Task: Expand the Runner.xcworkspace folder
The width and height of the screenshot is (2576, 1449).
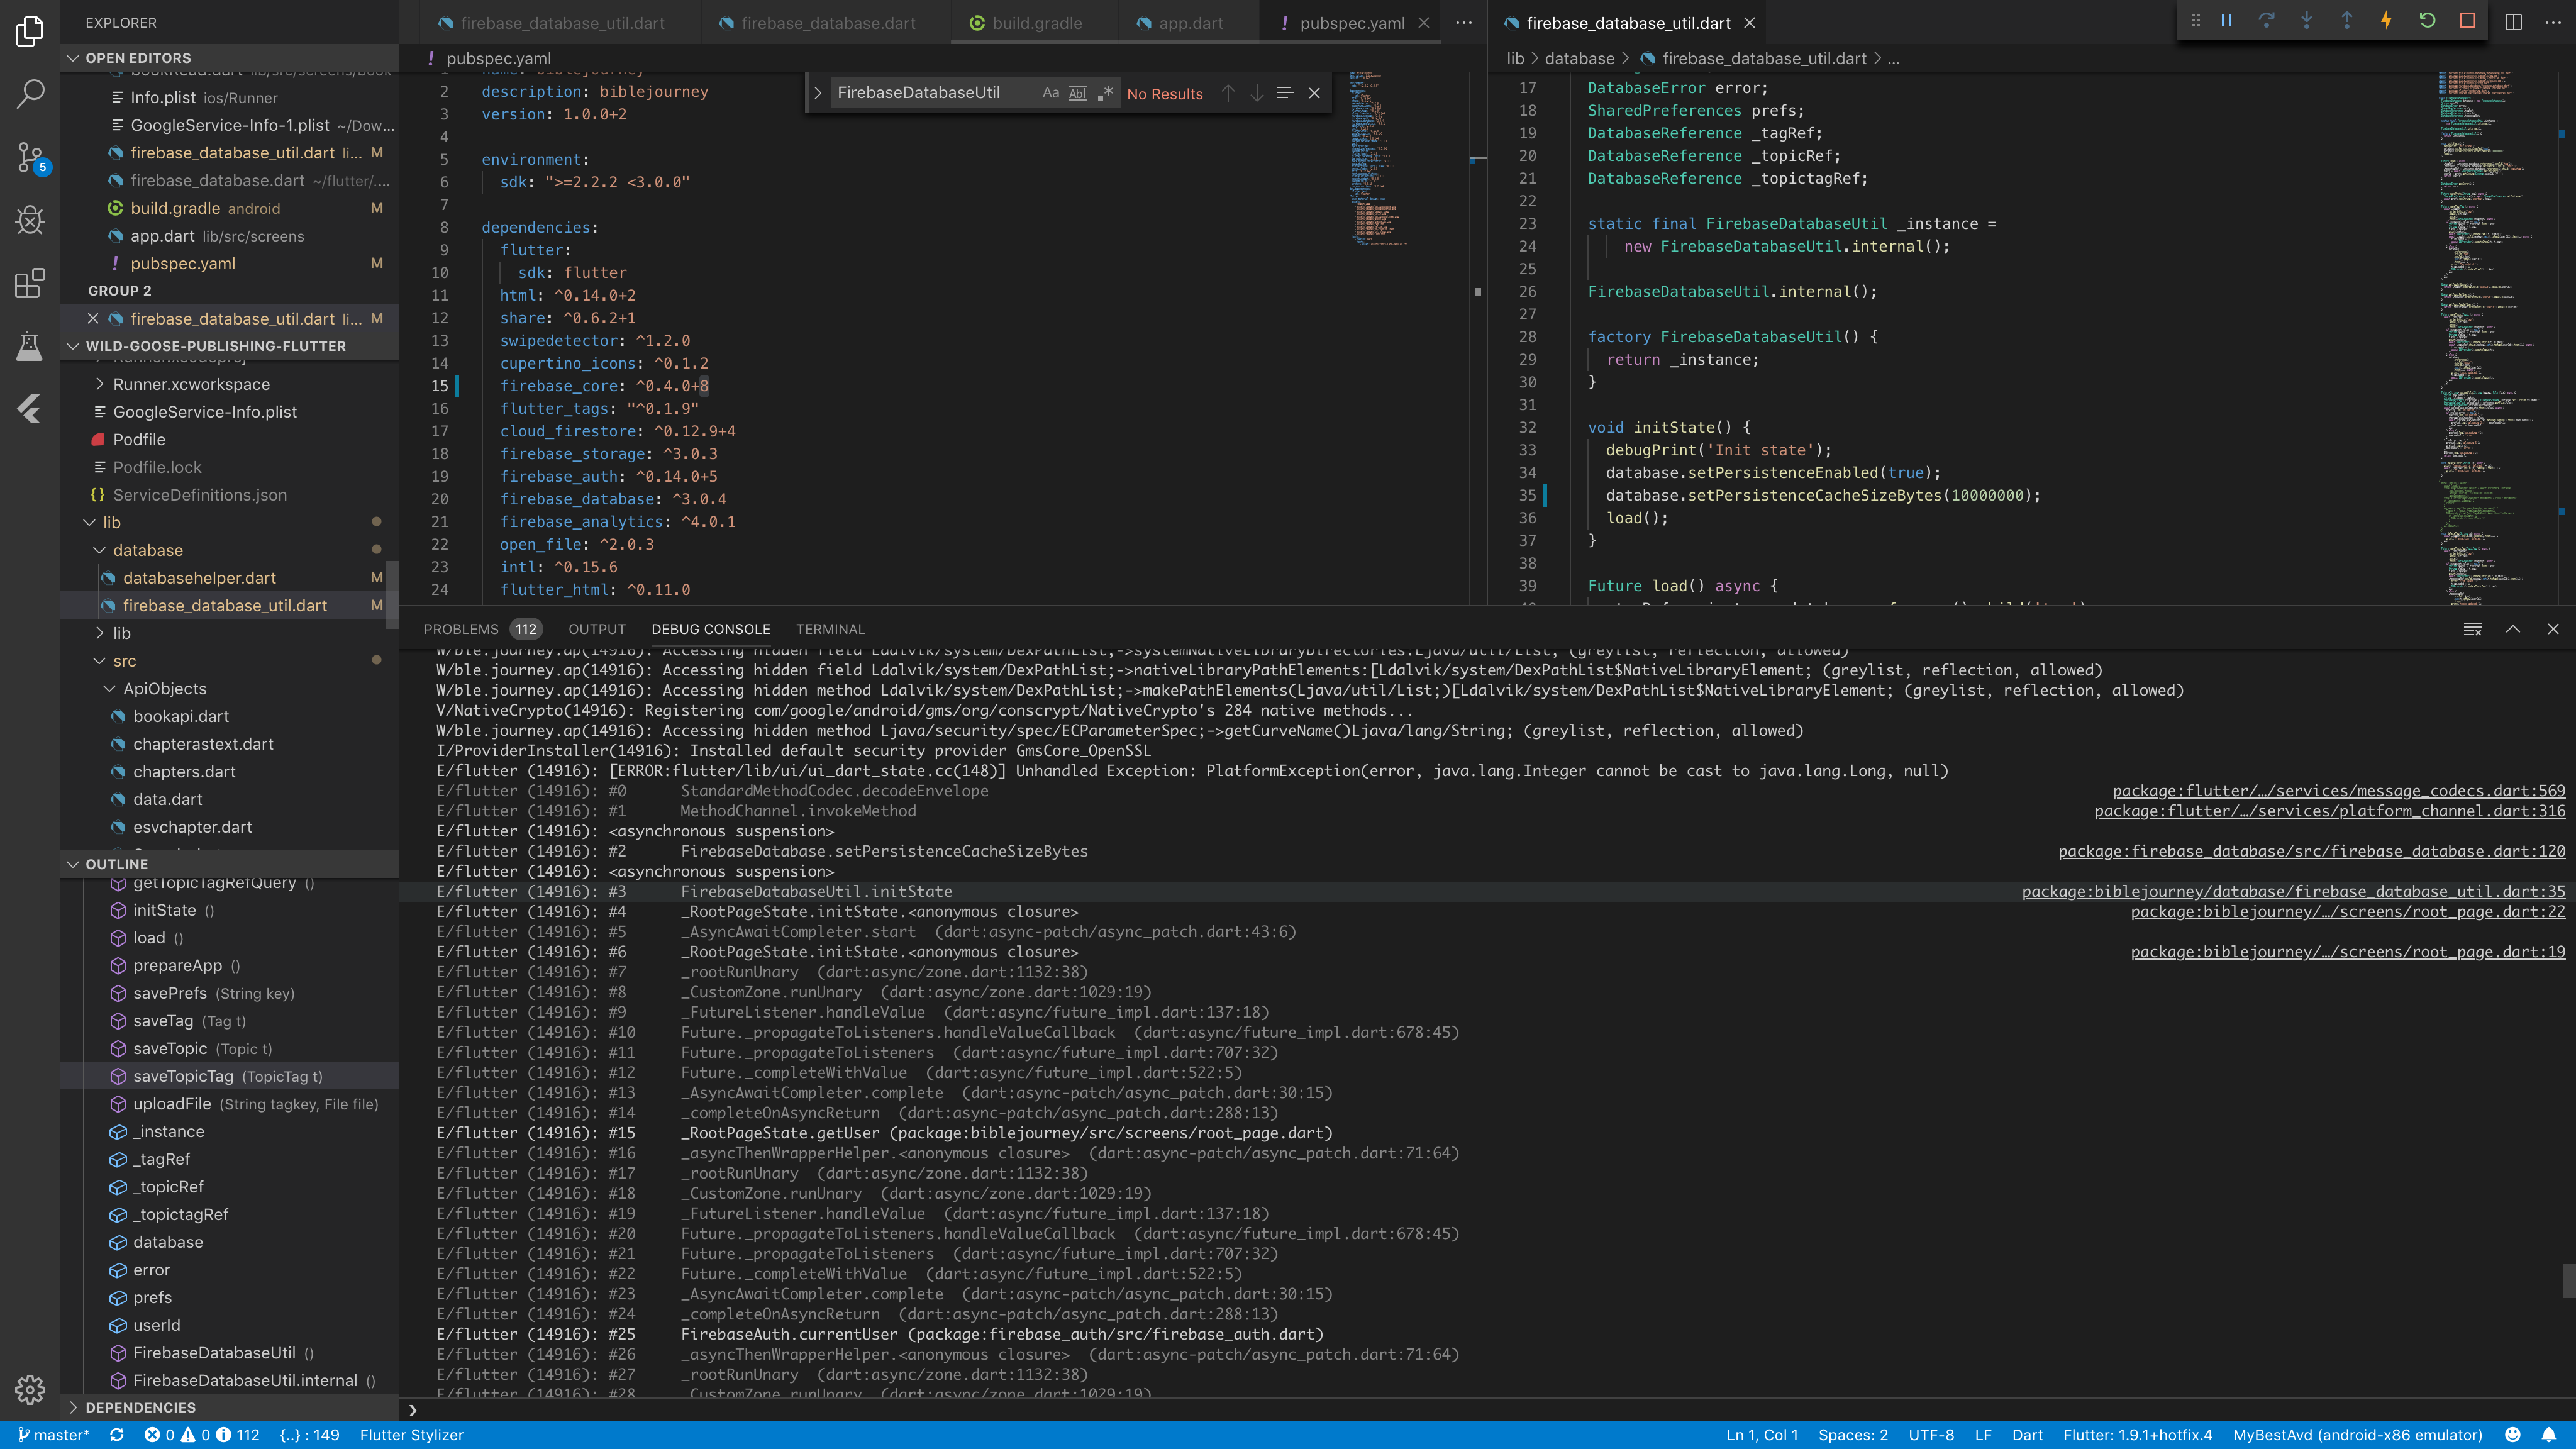Action: coord(100,384)
